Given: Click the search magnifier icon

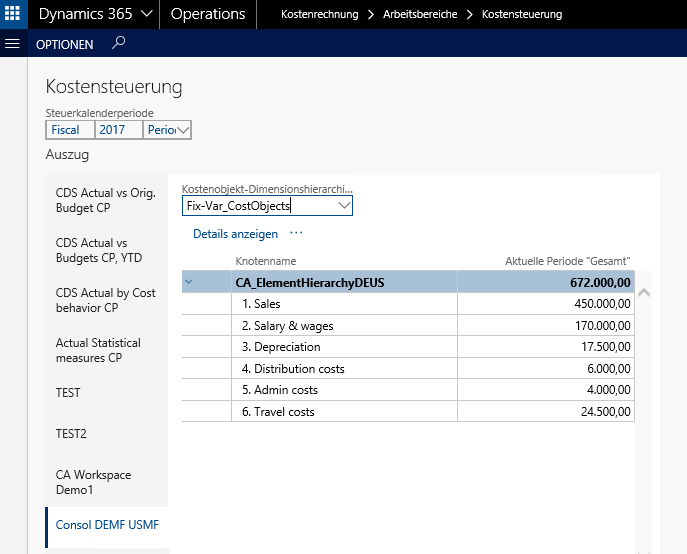Looking at the screenshot, I should click(119, 44).
